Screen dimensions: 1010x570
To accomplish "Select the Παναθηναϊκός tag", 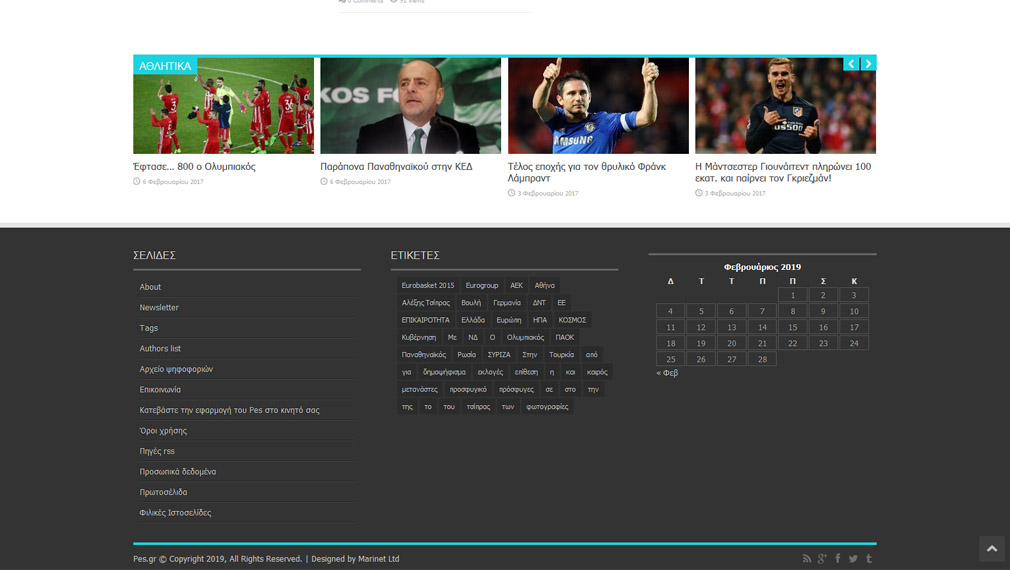I will pos(423,354).
